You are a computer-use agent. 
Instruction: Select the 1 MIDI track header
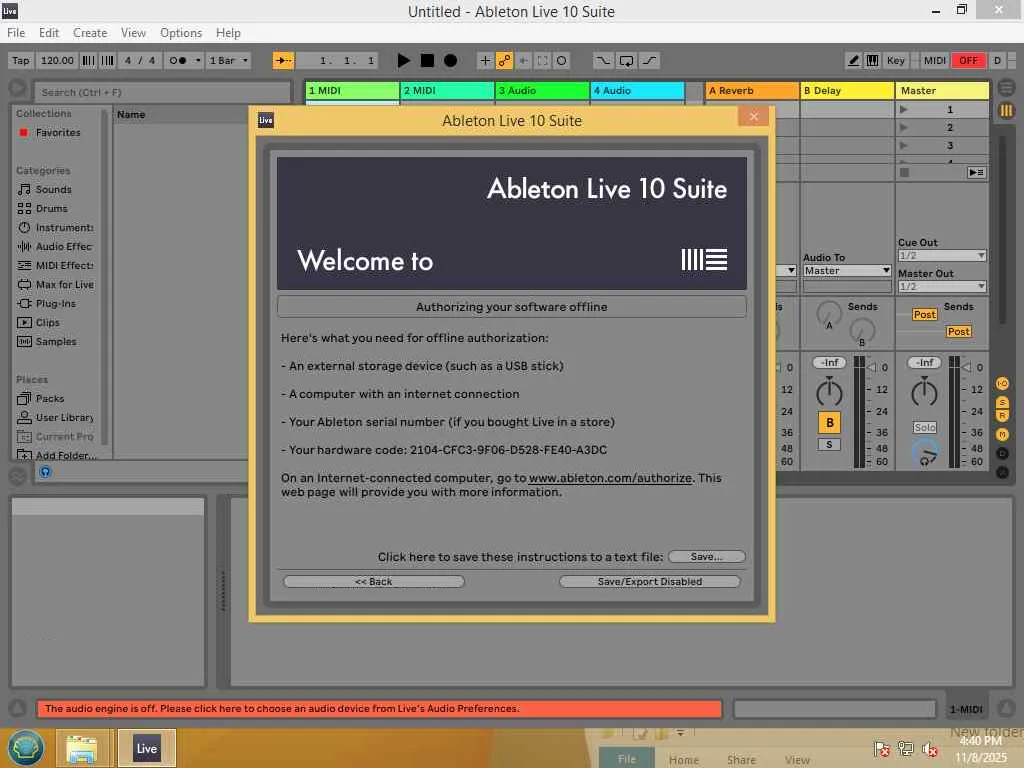pyautogui.click(x=352, y=91)
